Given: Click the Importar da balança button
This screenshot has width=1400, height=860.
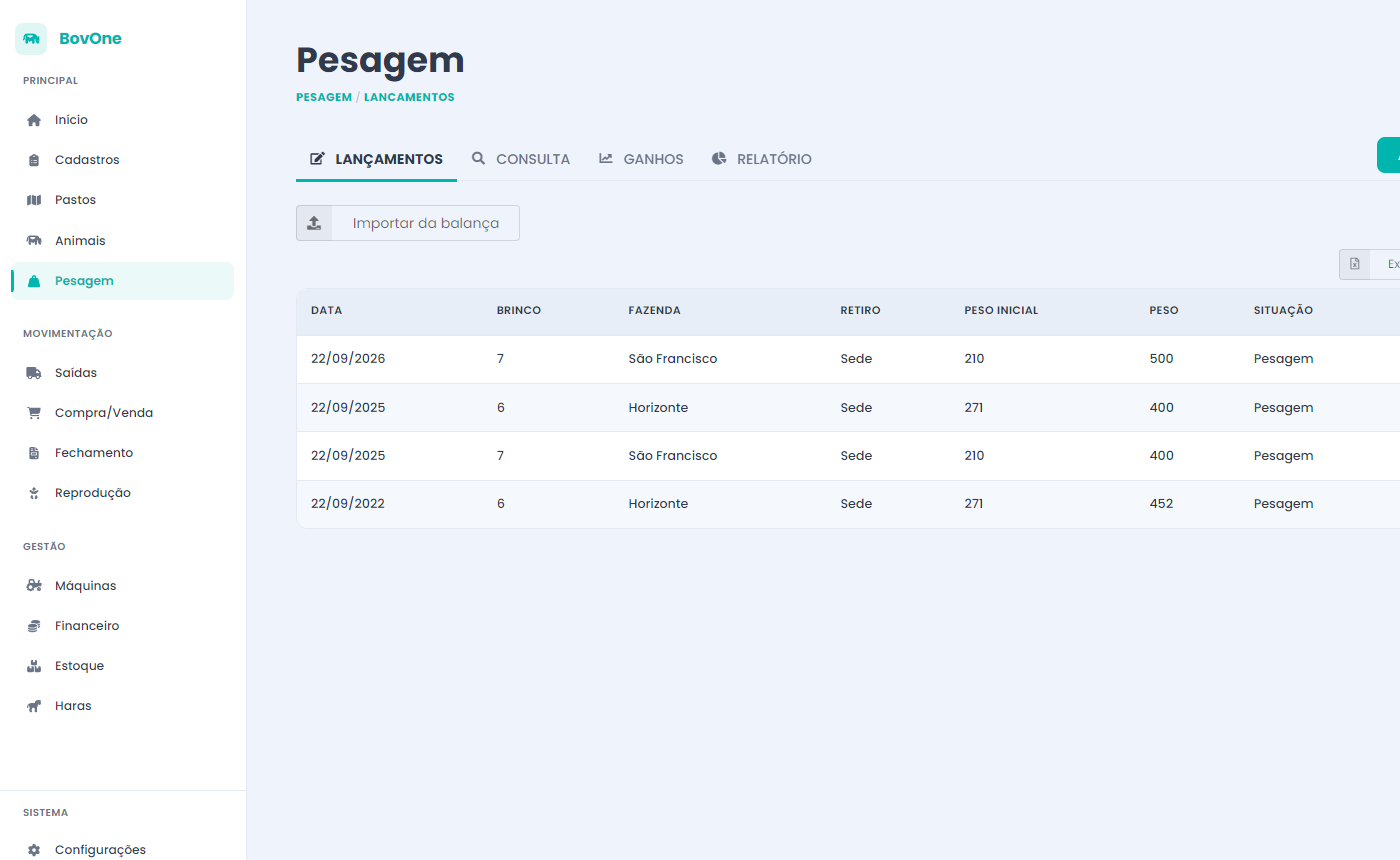Looking at the screenshot, I should tap(408, 223).
